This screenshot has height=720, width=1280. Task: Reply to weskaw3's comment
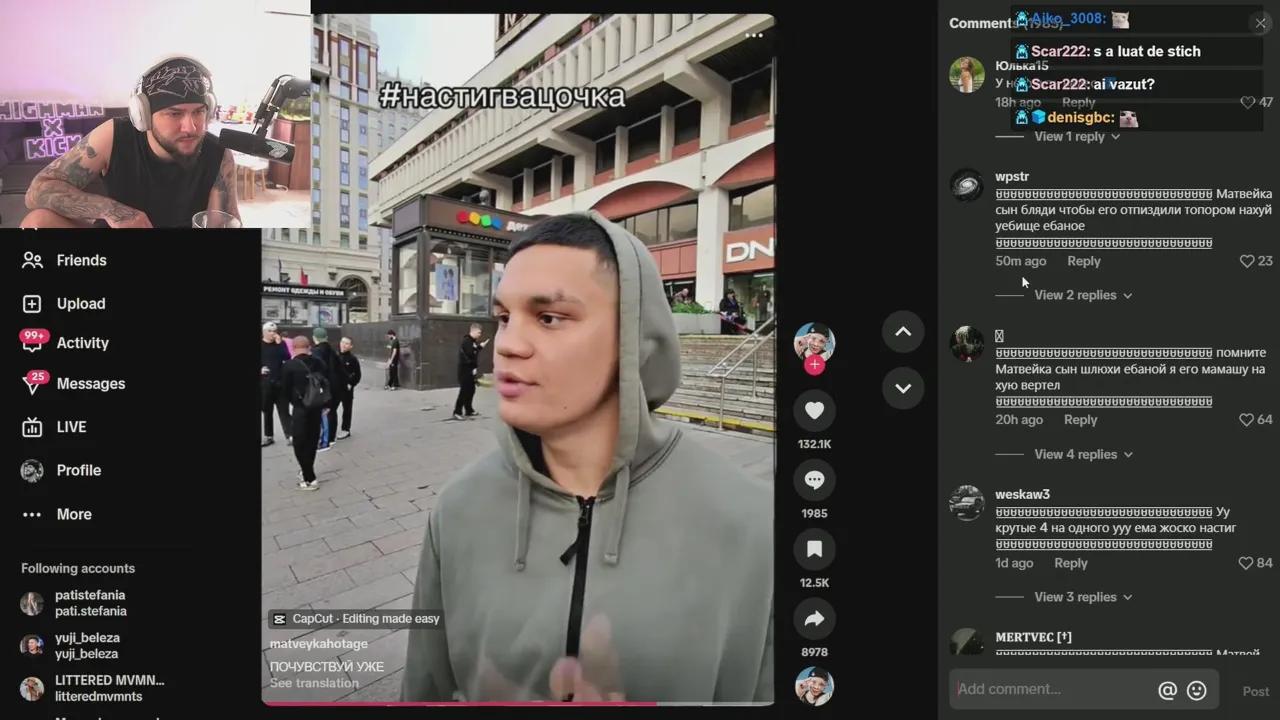click(x=1070, y=563)
